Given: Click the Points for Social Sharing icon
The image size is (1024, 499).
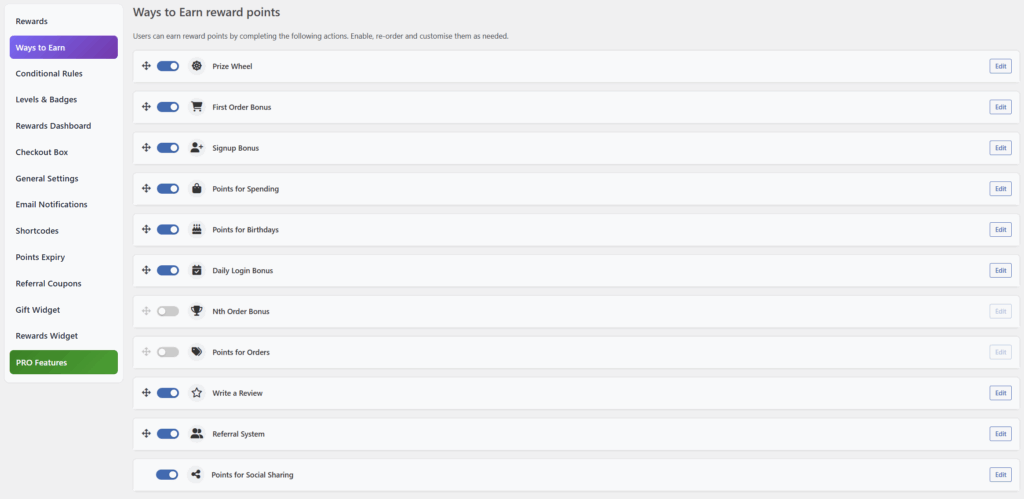Looking at the screenshot, I should coord(196,475).
